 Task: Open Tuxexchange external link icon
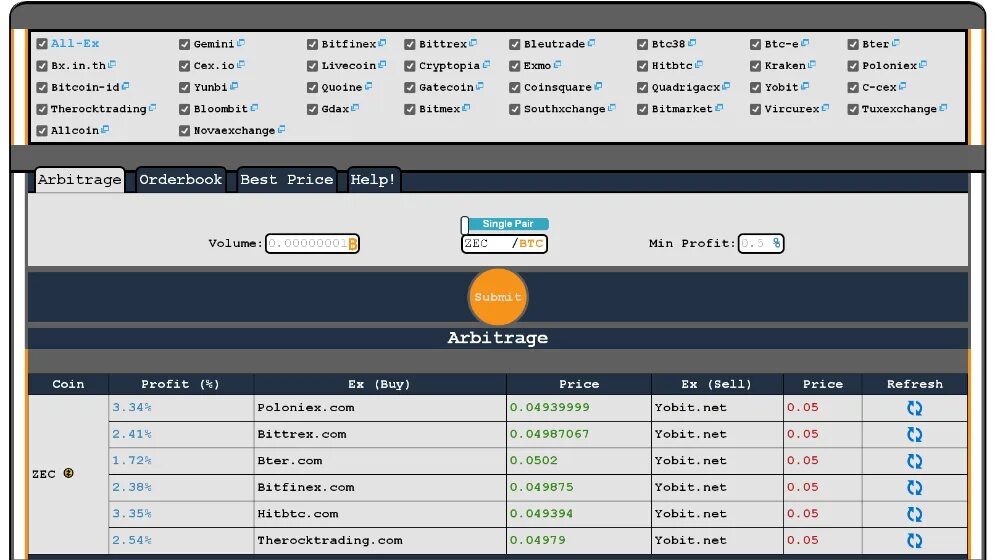[943, 108]
